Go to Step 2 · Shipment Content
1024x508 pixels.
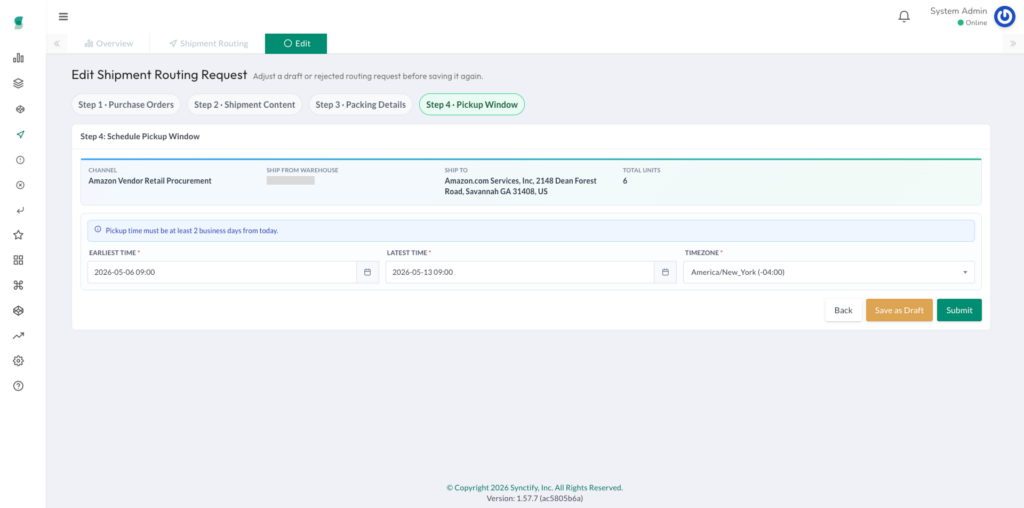(245, 104)
